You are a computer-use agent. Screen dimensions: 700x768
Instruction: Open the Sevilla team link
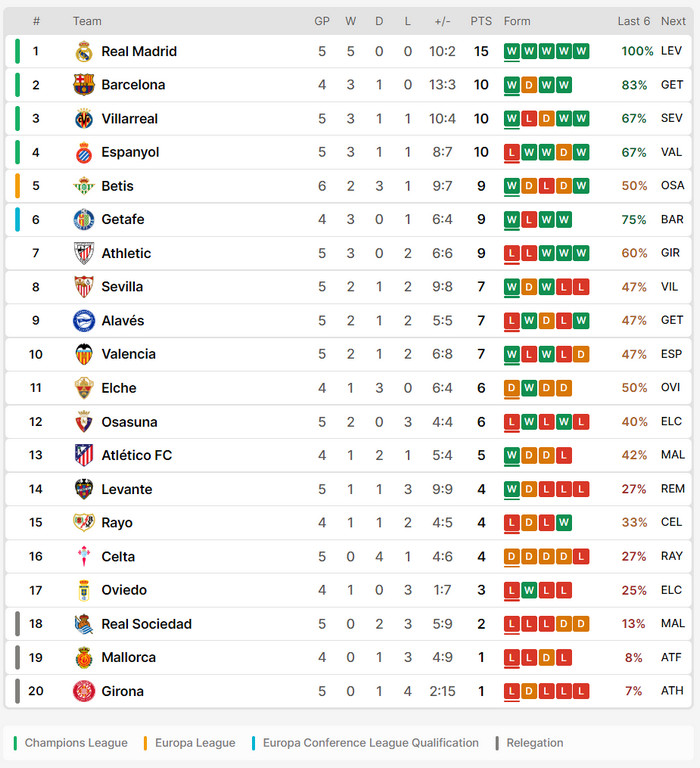click(122, 287)
